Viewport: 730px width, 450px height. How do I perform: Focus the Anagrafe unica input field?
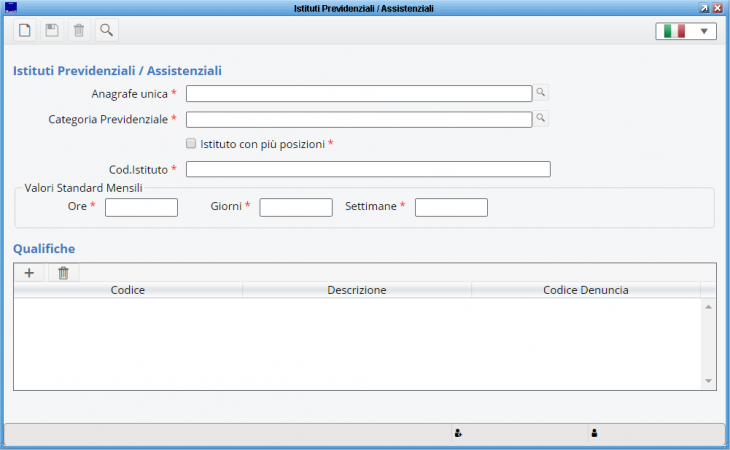point(359,94)
